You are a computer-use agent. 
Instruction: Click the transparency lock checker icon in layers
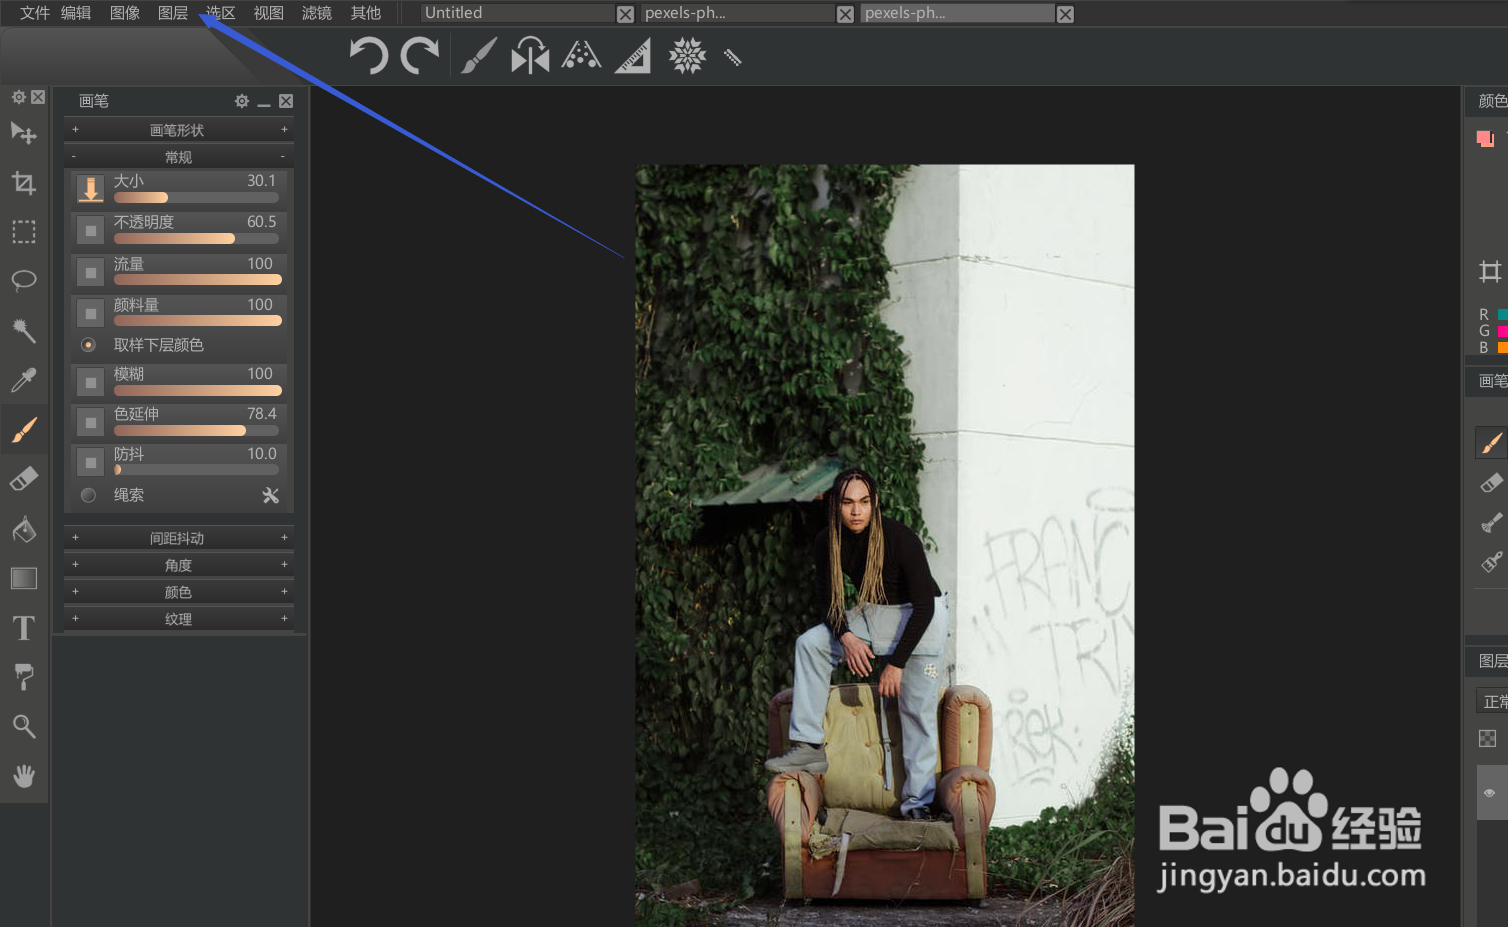[1488, 738]
